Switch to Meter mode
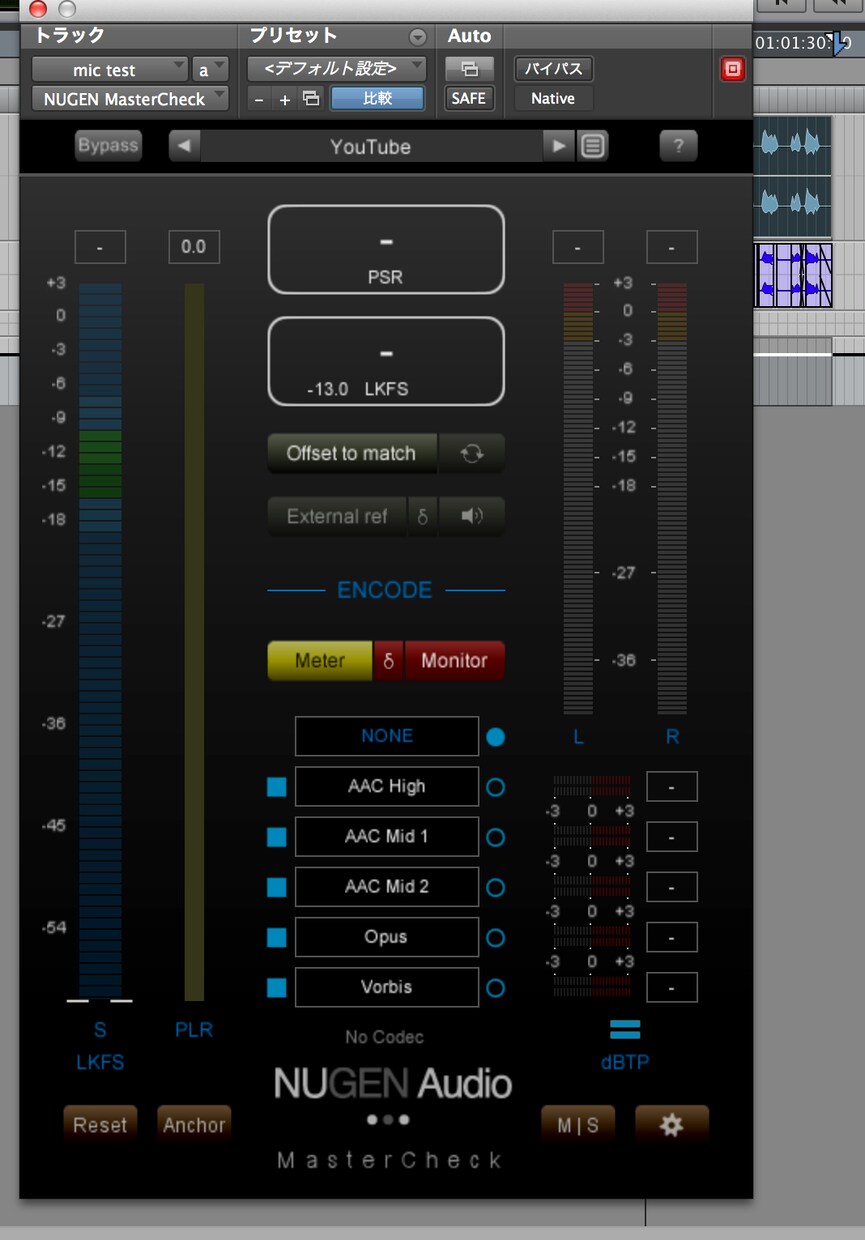This screenshot has height=1240, width=865. [320, 661]
